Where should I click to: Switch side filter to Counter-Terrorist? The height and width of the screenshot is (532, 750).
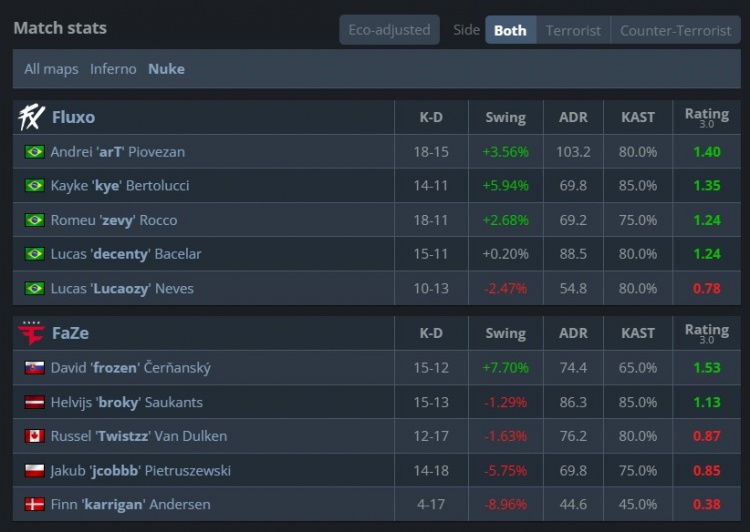[x=675, y=30]
